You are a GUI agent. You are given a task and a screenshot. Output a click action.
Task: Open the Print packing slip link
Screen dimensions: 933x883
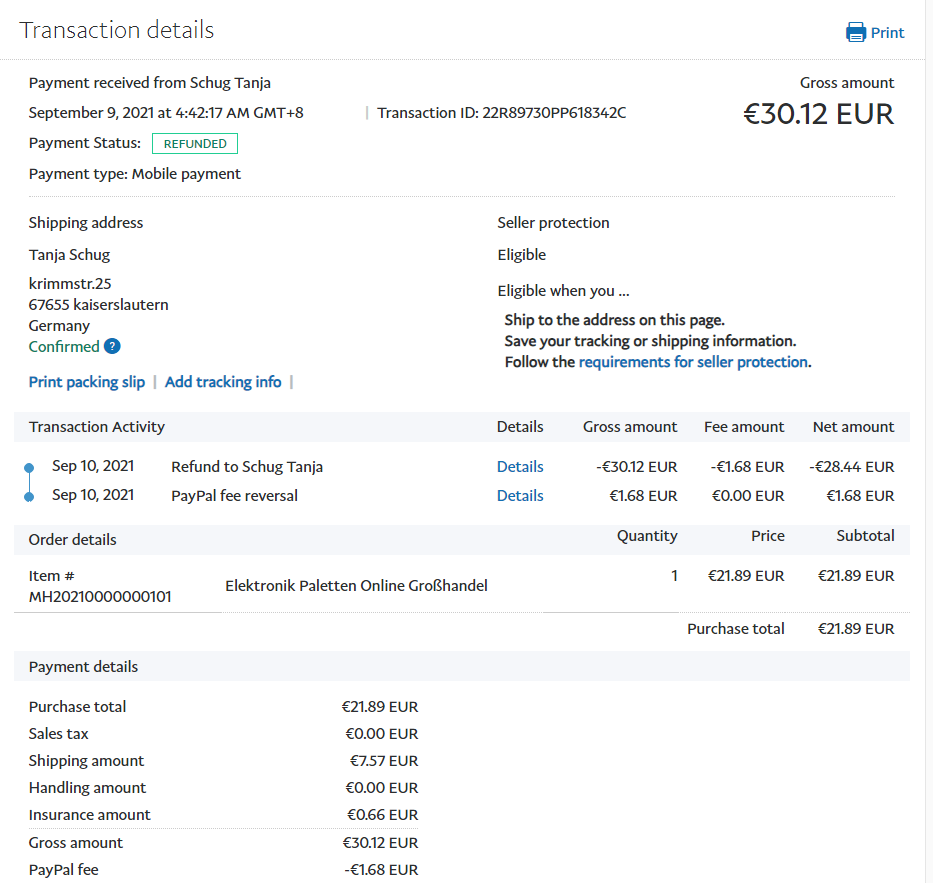tap(87, 382)
